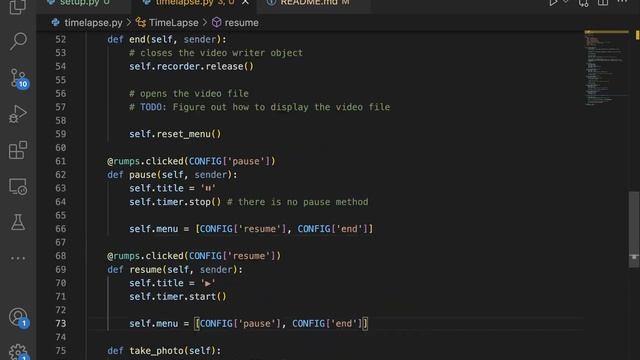640x360 pixels.
Task: Open the Explorer view in activity bar
Action: 18,7
